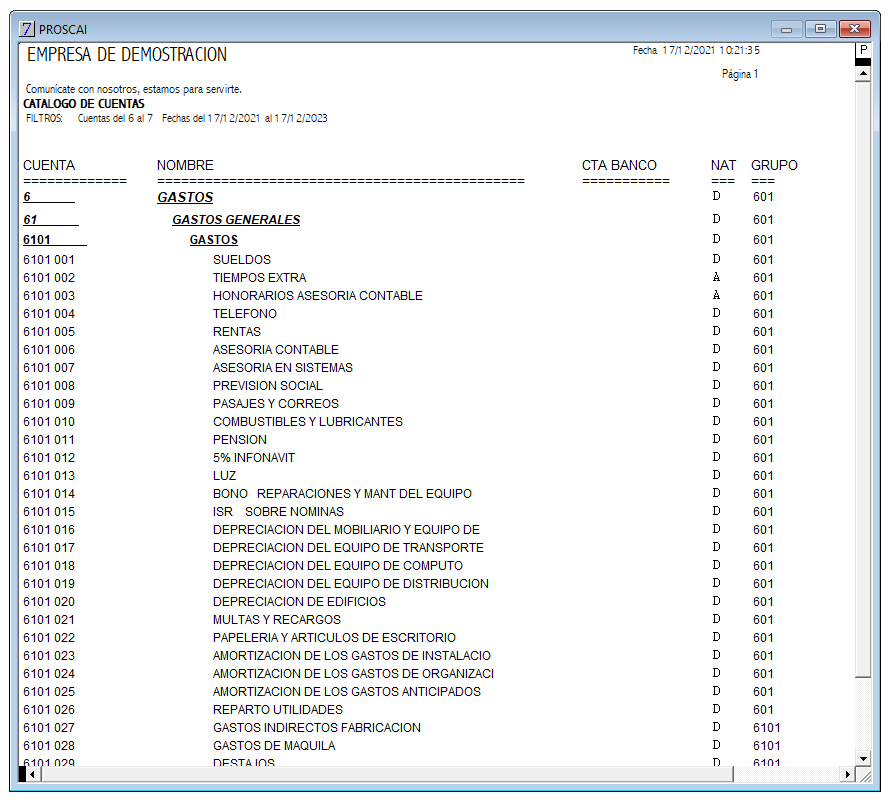Screen dimensions: 890x801
Task: Click the vertical scrollbar thumb
Action: [863, 379]
